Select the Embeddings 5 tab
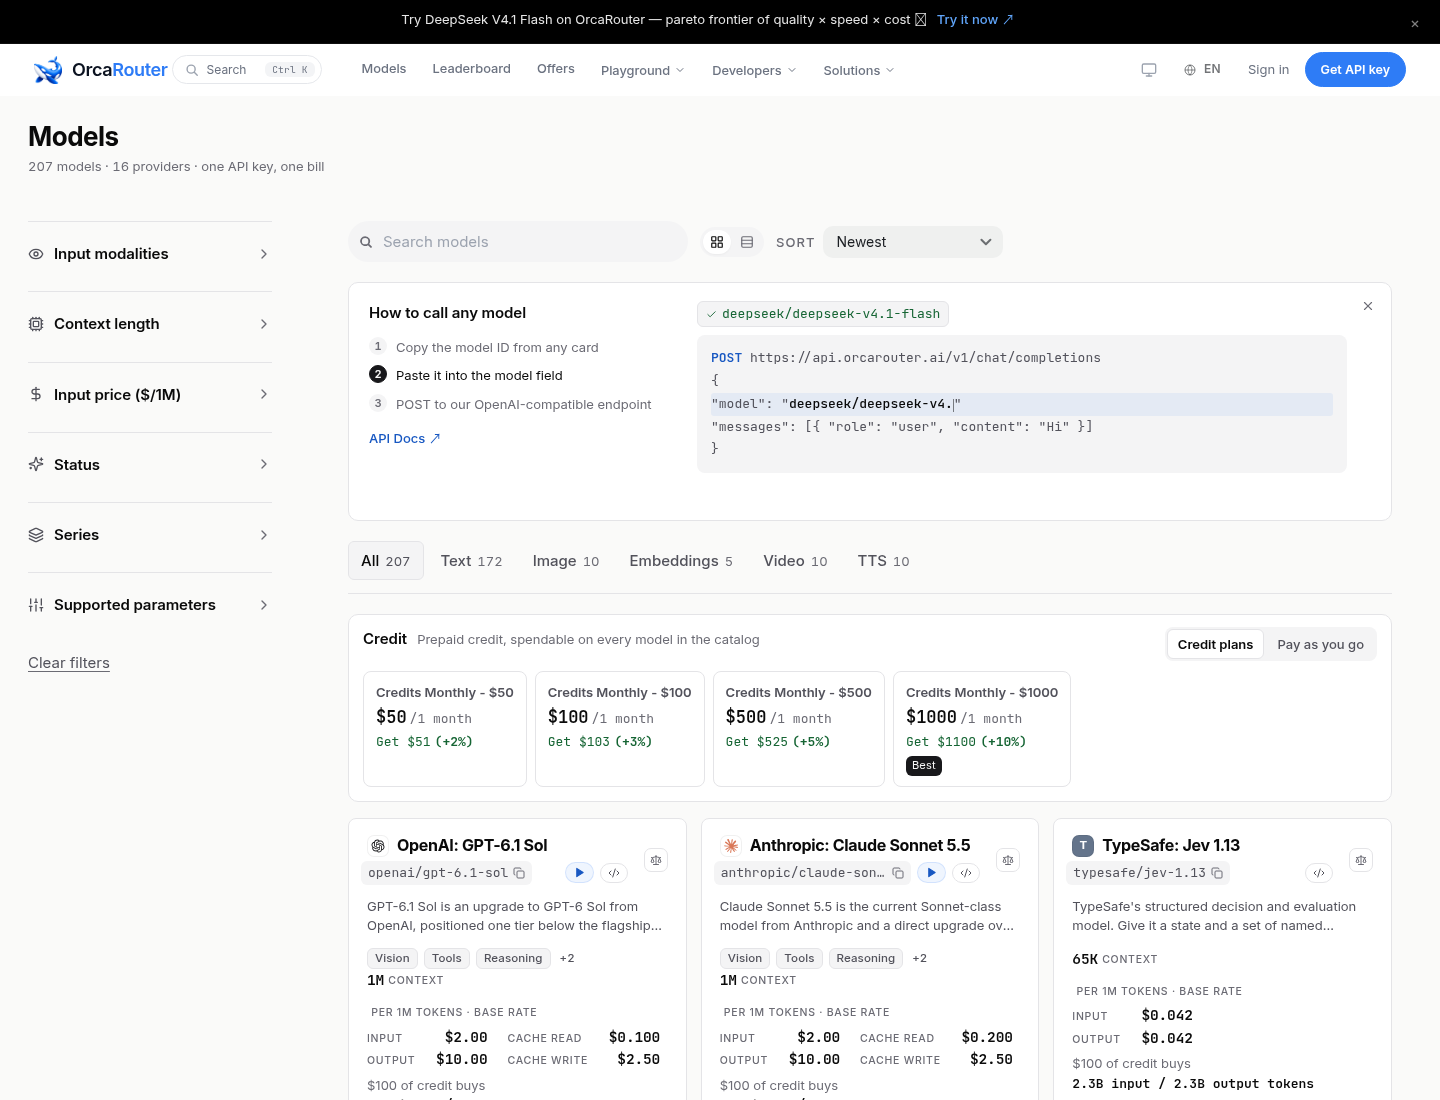Image resolution: width=1440 pixels, height=1100 pixels. pyautogui.click(x=681, y=561)
